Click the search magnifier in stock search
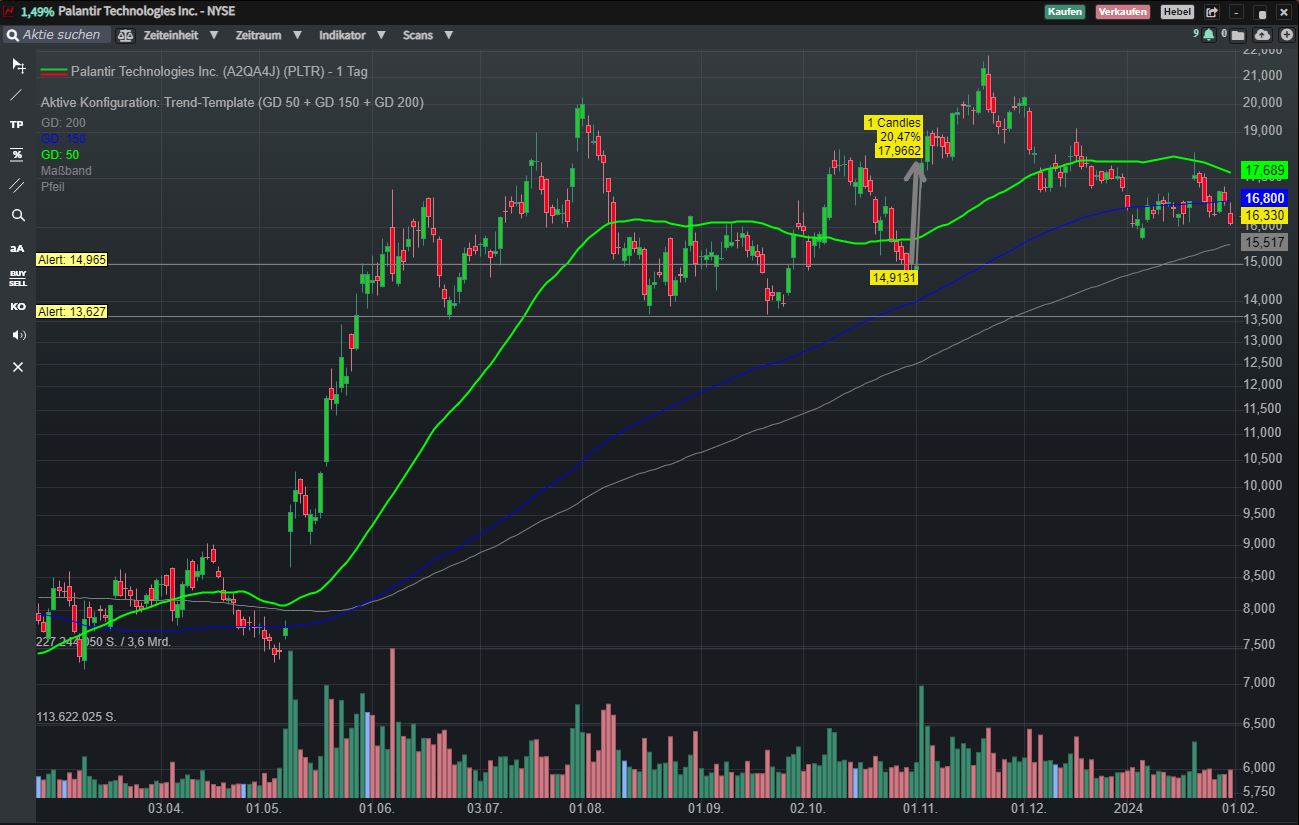This screenshot has height=825, width=1299. [11, 35]
